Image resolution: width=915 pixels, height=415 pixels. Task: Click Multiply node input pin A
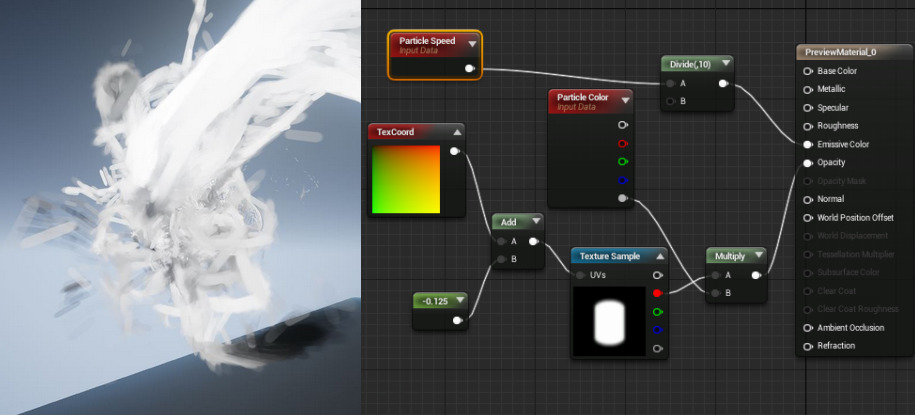(715, 275)
